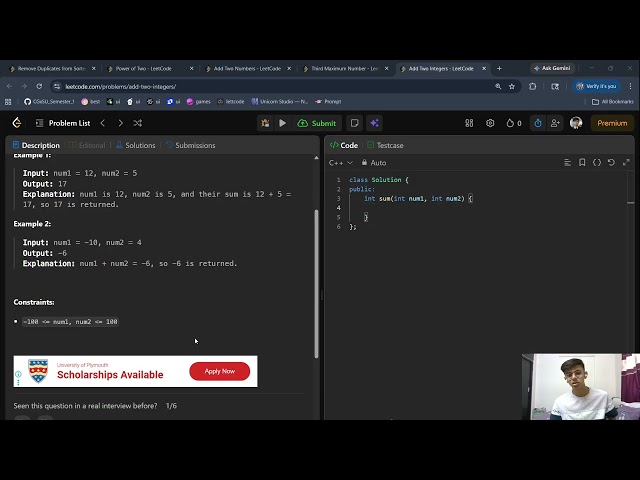This screenshot has height=480, width=640.
Task: Open the Prompt bookmark
Action: click(328, 102)
